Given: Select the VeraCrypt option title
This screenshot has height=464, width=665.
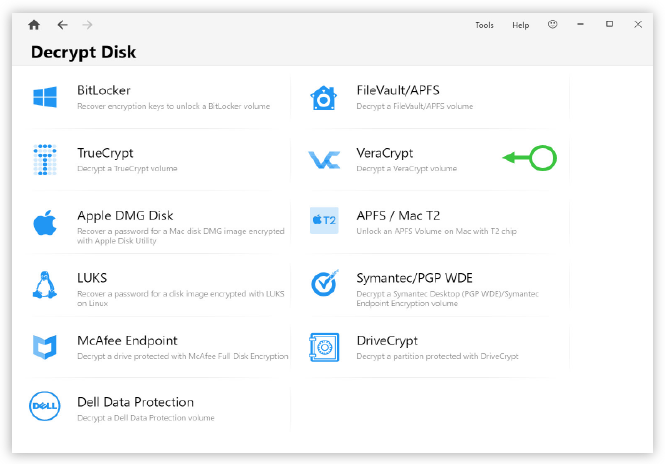Looking at the screenshot, I should click(385, 153).
